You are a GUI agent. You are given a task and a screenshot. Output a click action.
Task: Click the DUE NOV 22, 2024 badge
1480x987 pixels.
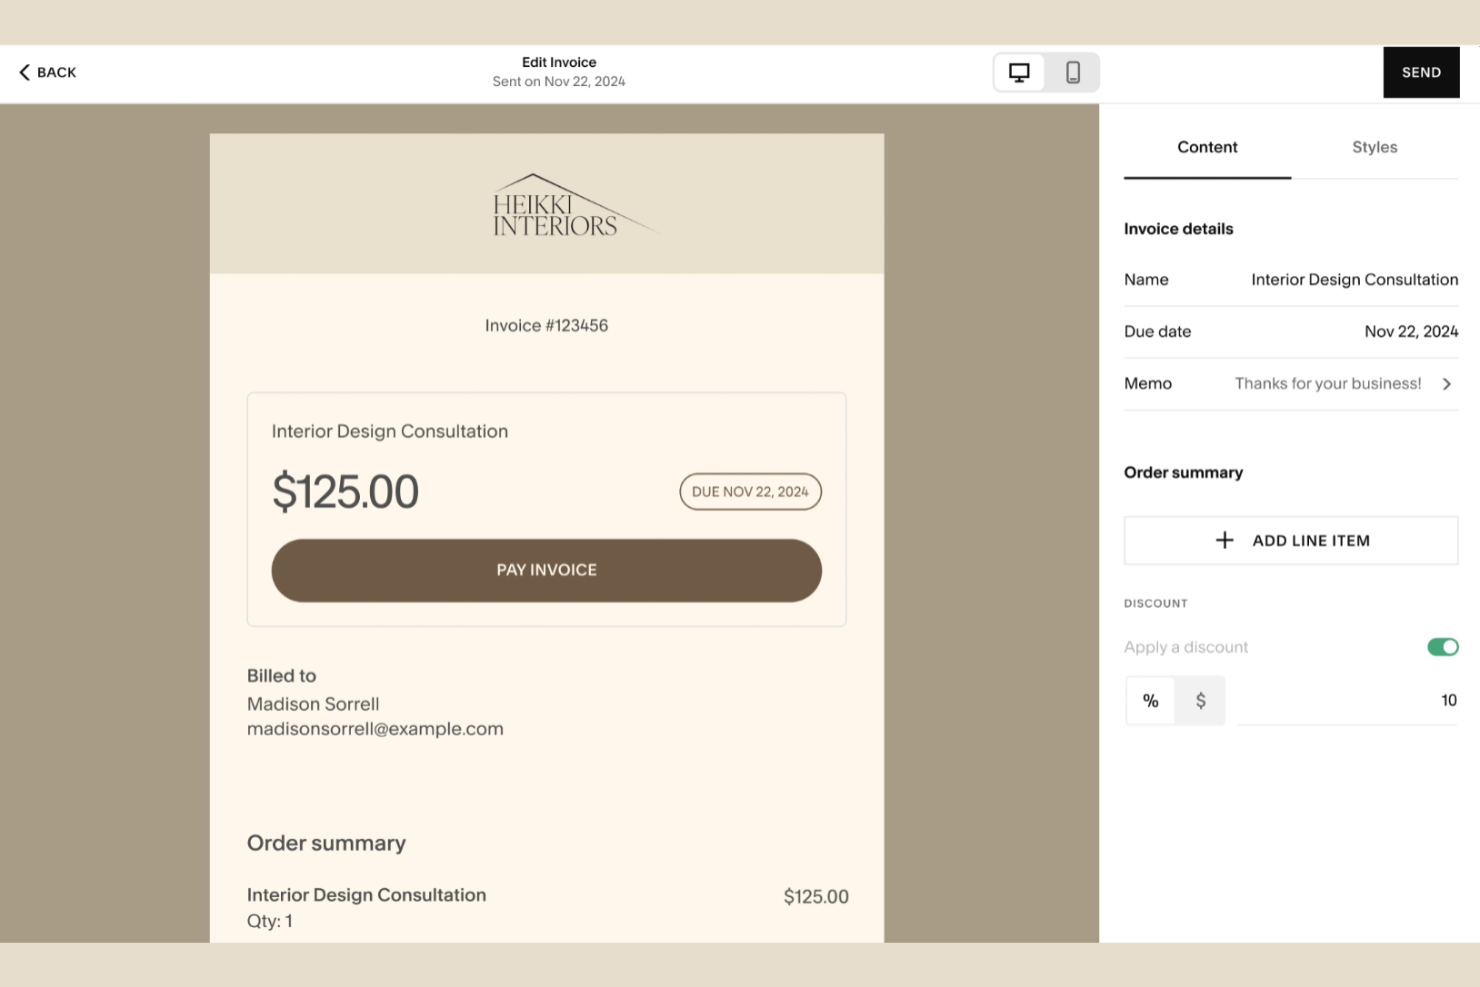[750, 491]
